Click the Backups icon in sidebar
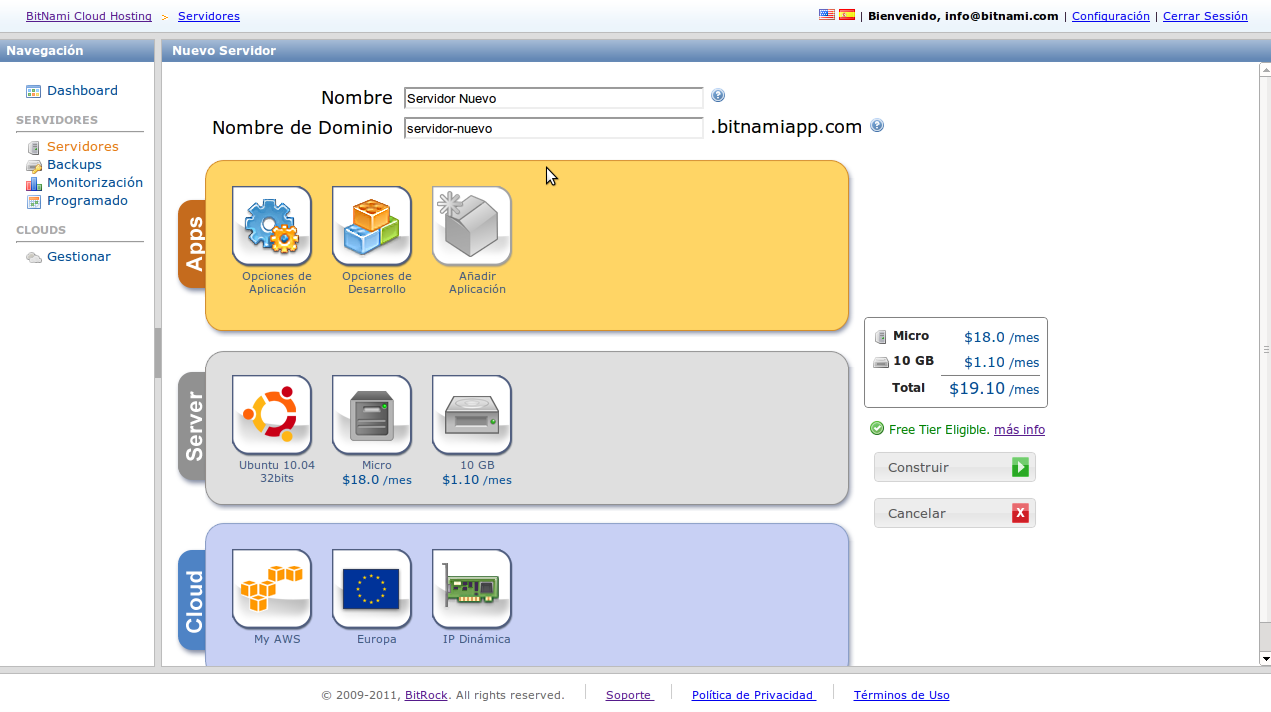Image resolution: width=1271 pixels, height=712 pixels. click(x=34, y=165)
